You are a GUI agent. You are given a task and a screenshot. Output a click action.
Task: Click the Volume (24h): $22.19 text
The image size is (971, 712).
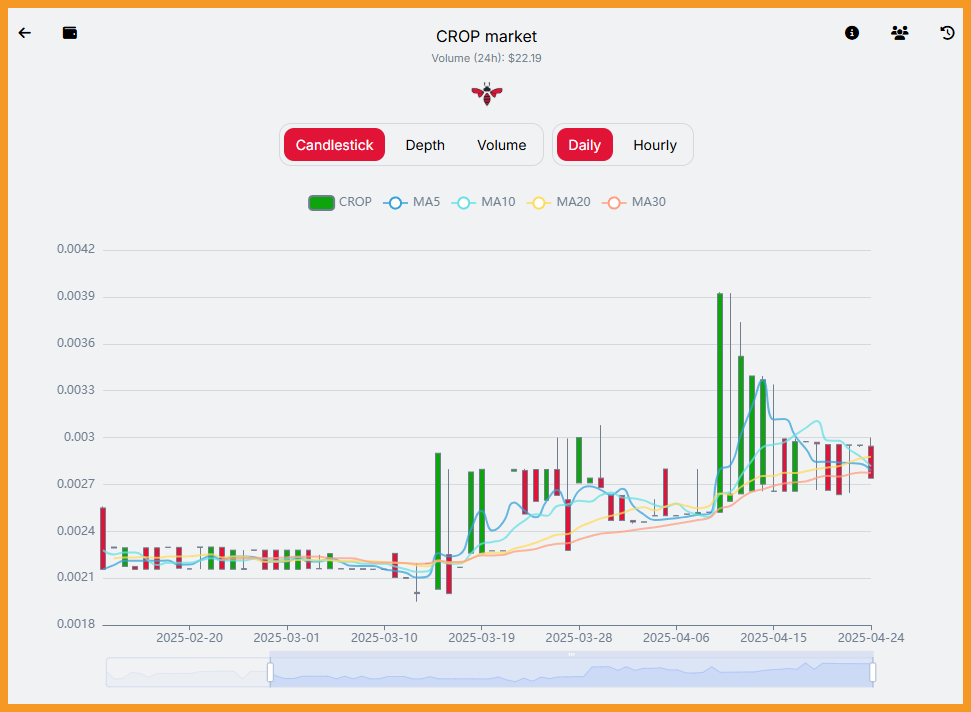(x=486, y=58)
